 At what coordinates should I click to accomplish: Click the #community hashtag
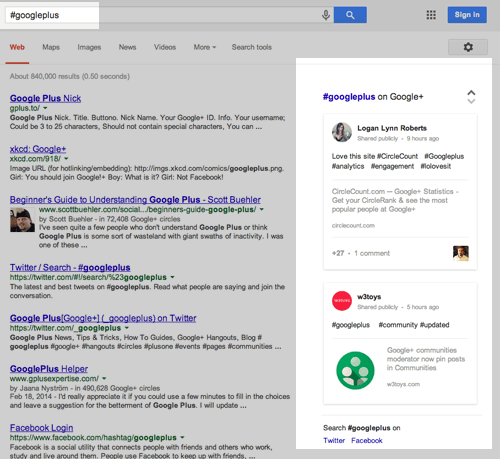pyautogui.click(x=398, y=325)
